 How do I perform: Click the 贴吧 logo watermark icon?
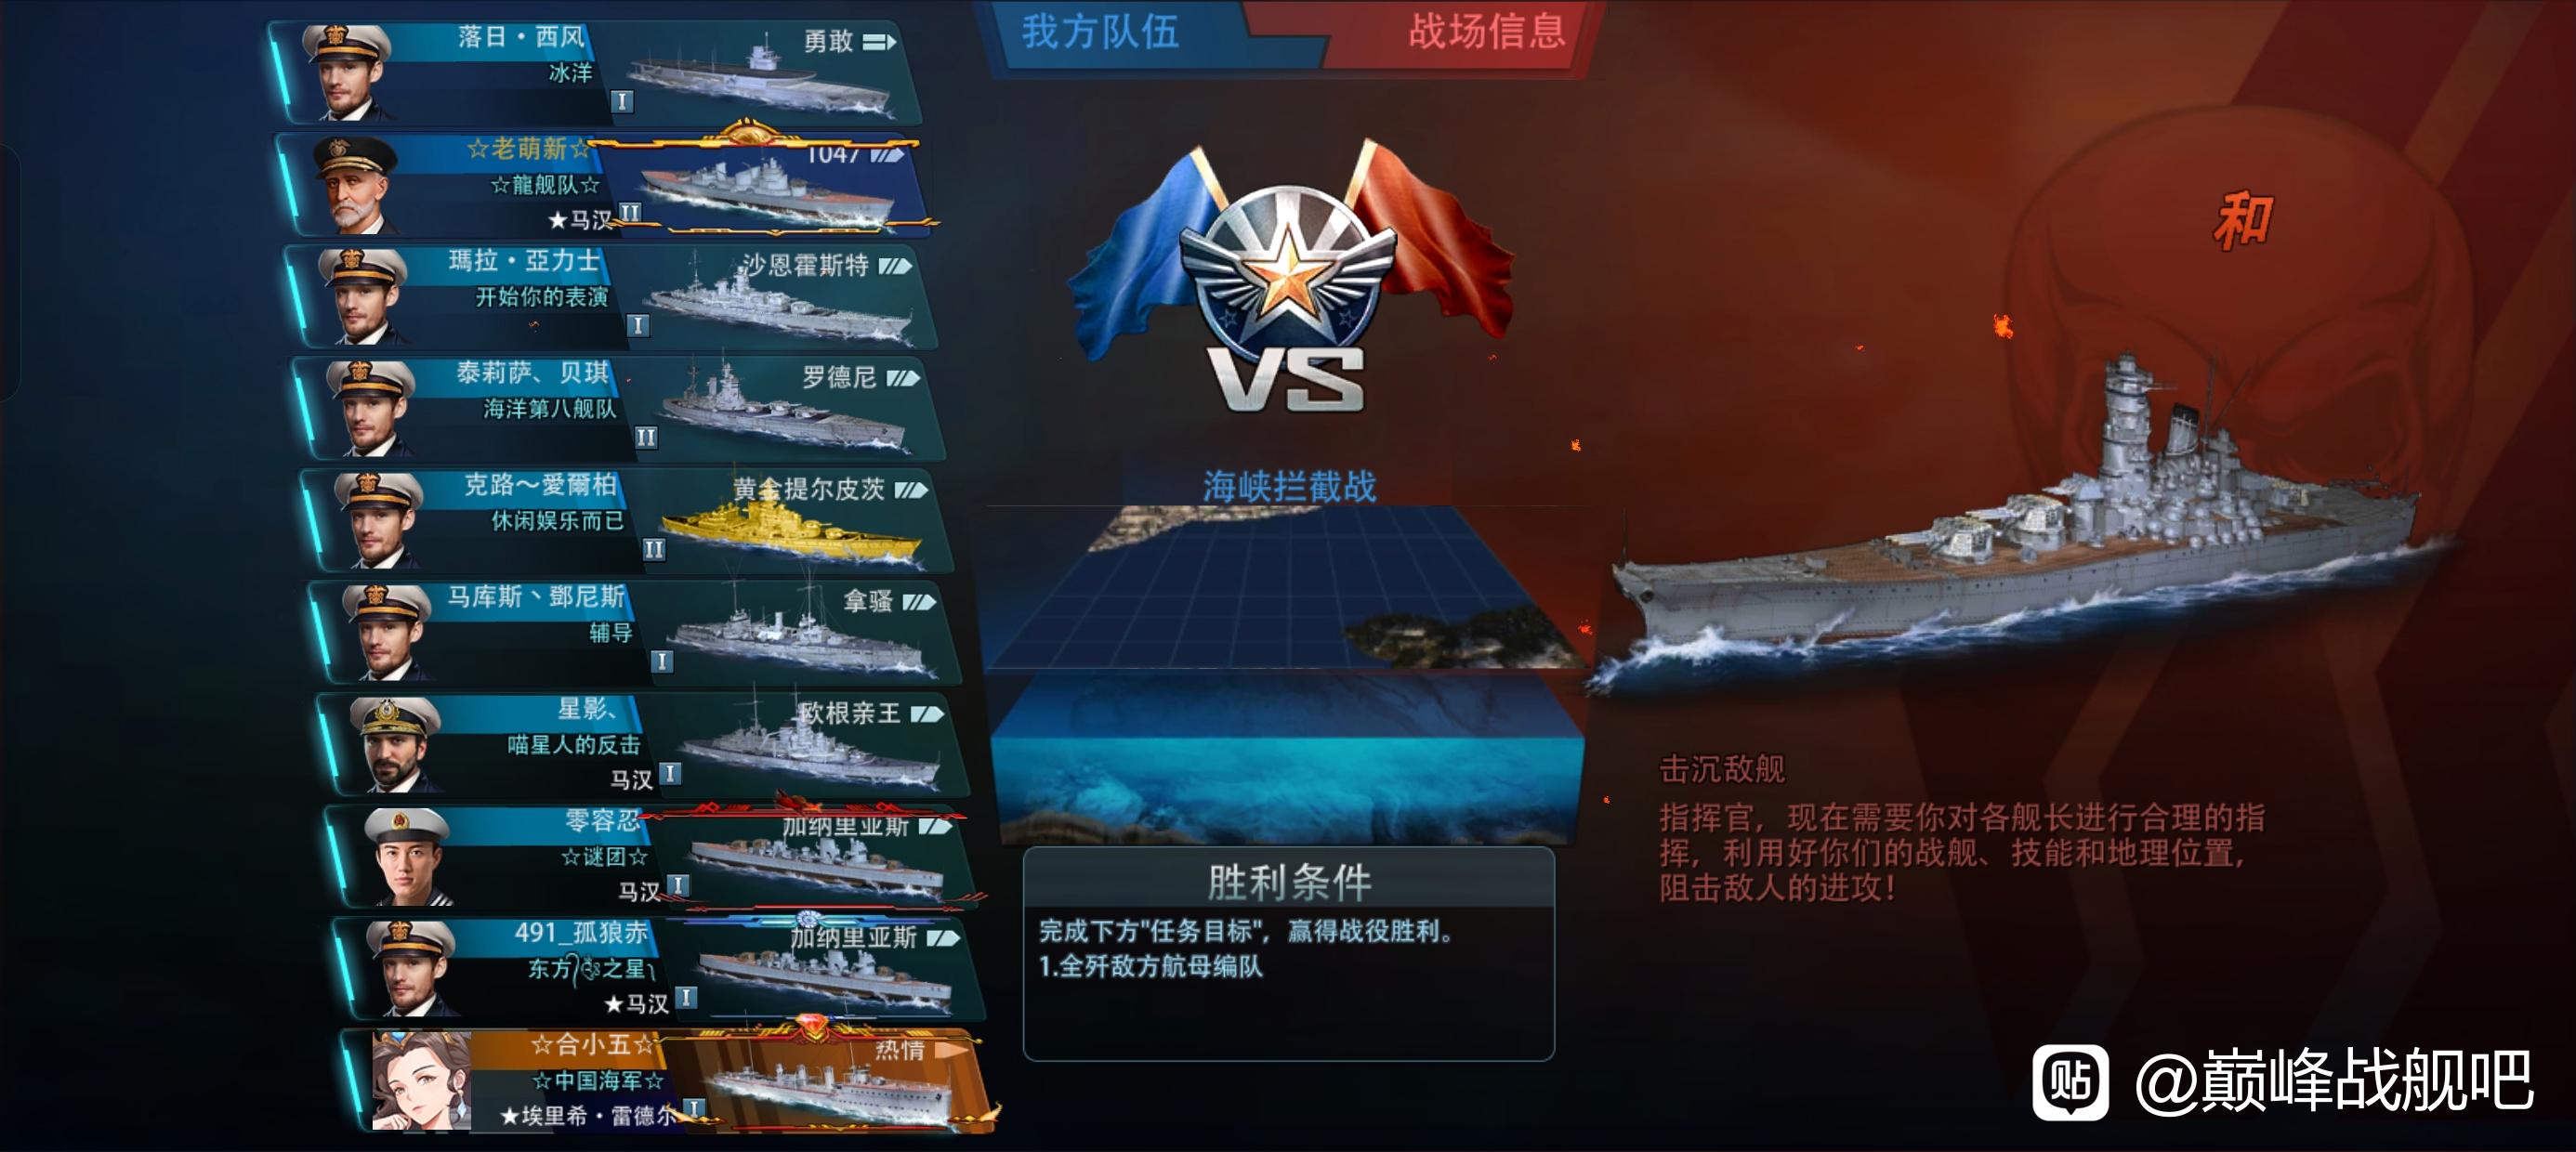tap(2070, 1082)
